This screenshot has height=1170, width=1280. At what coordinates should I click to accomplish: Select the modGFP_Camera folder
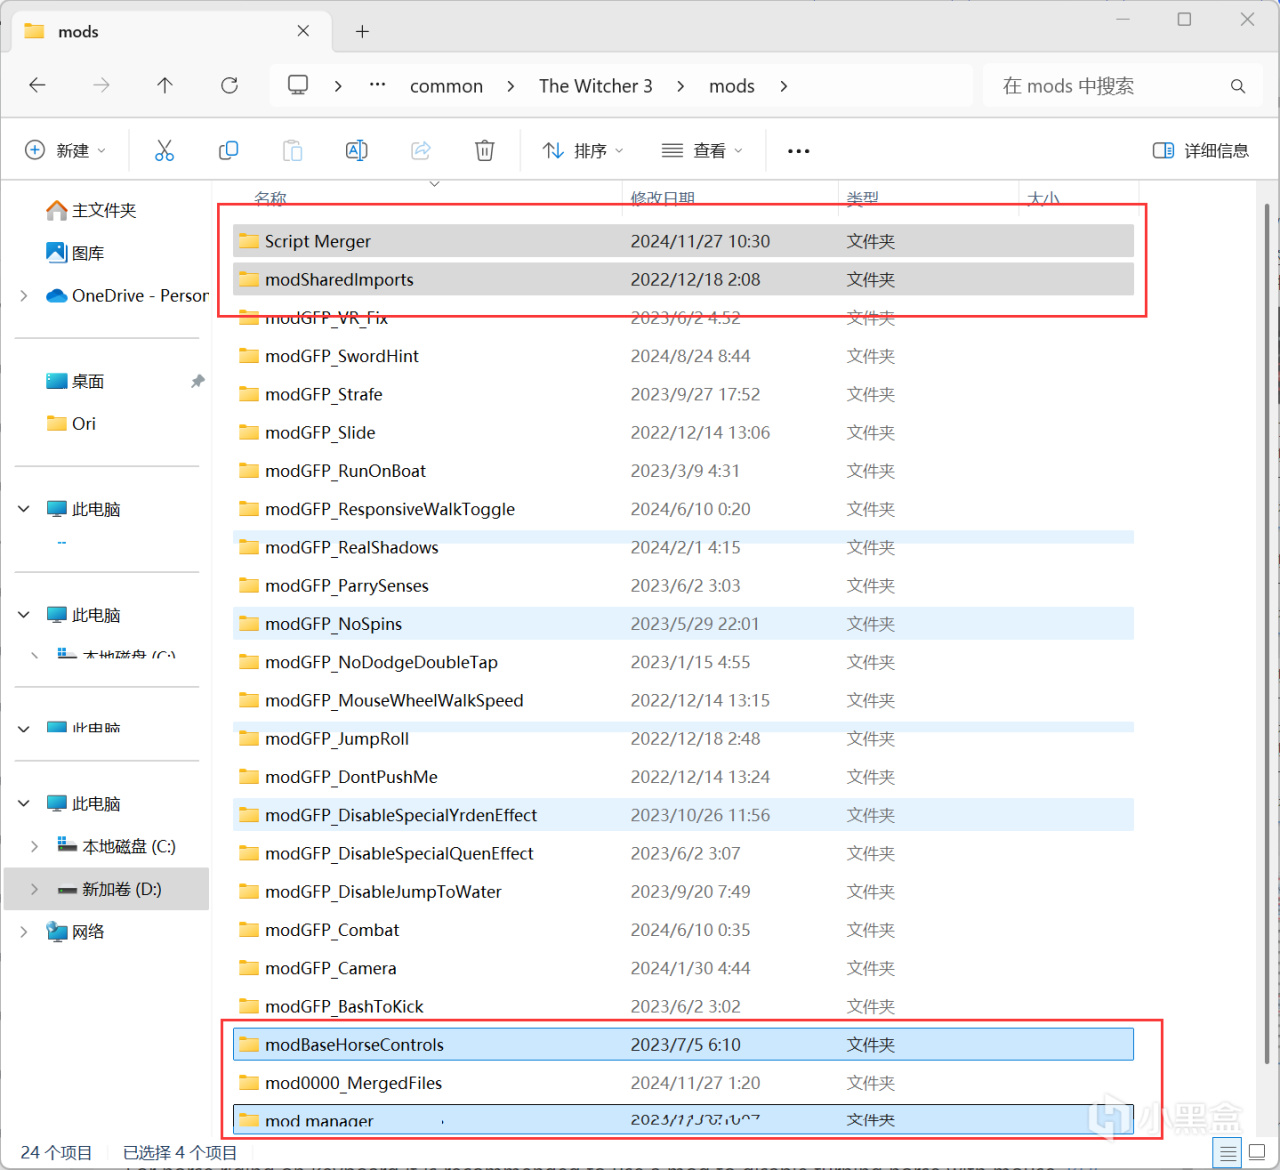pyautogui.click(x=683, y=968)
